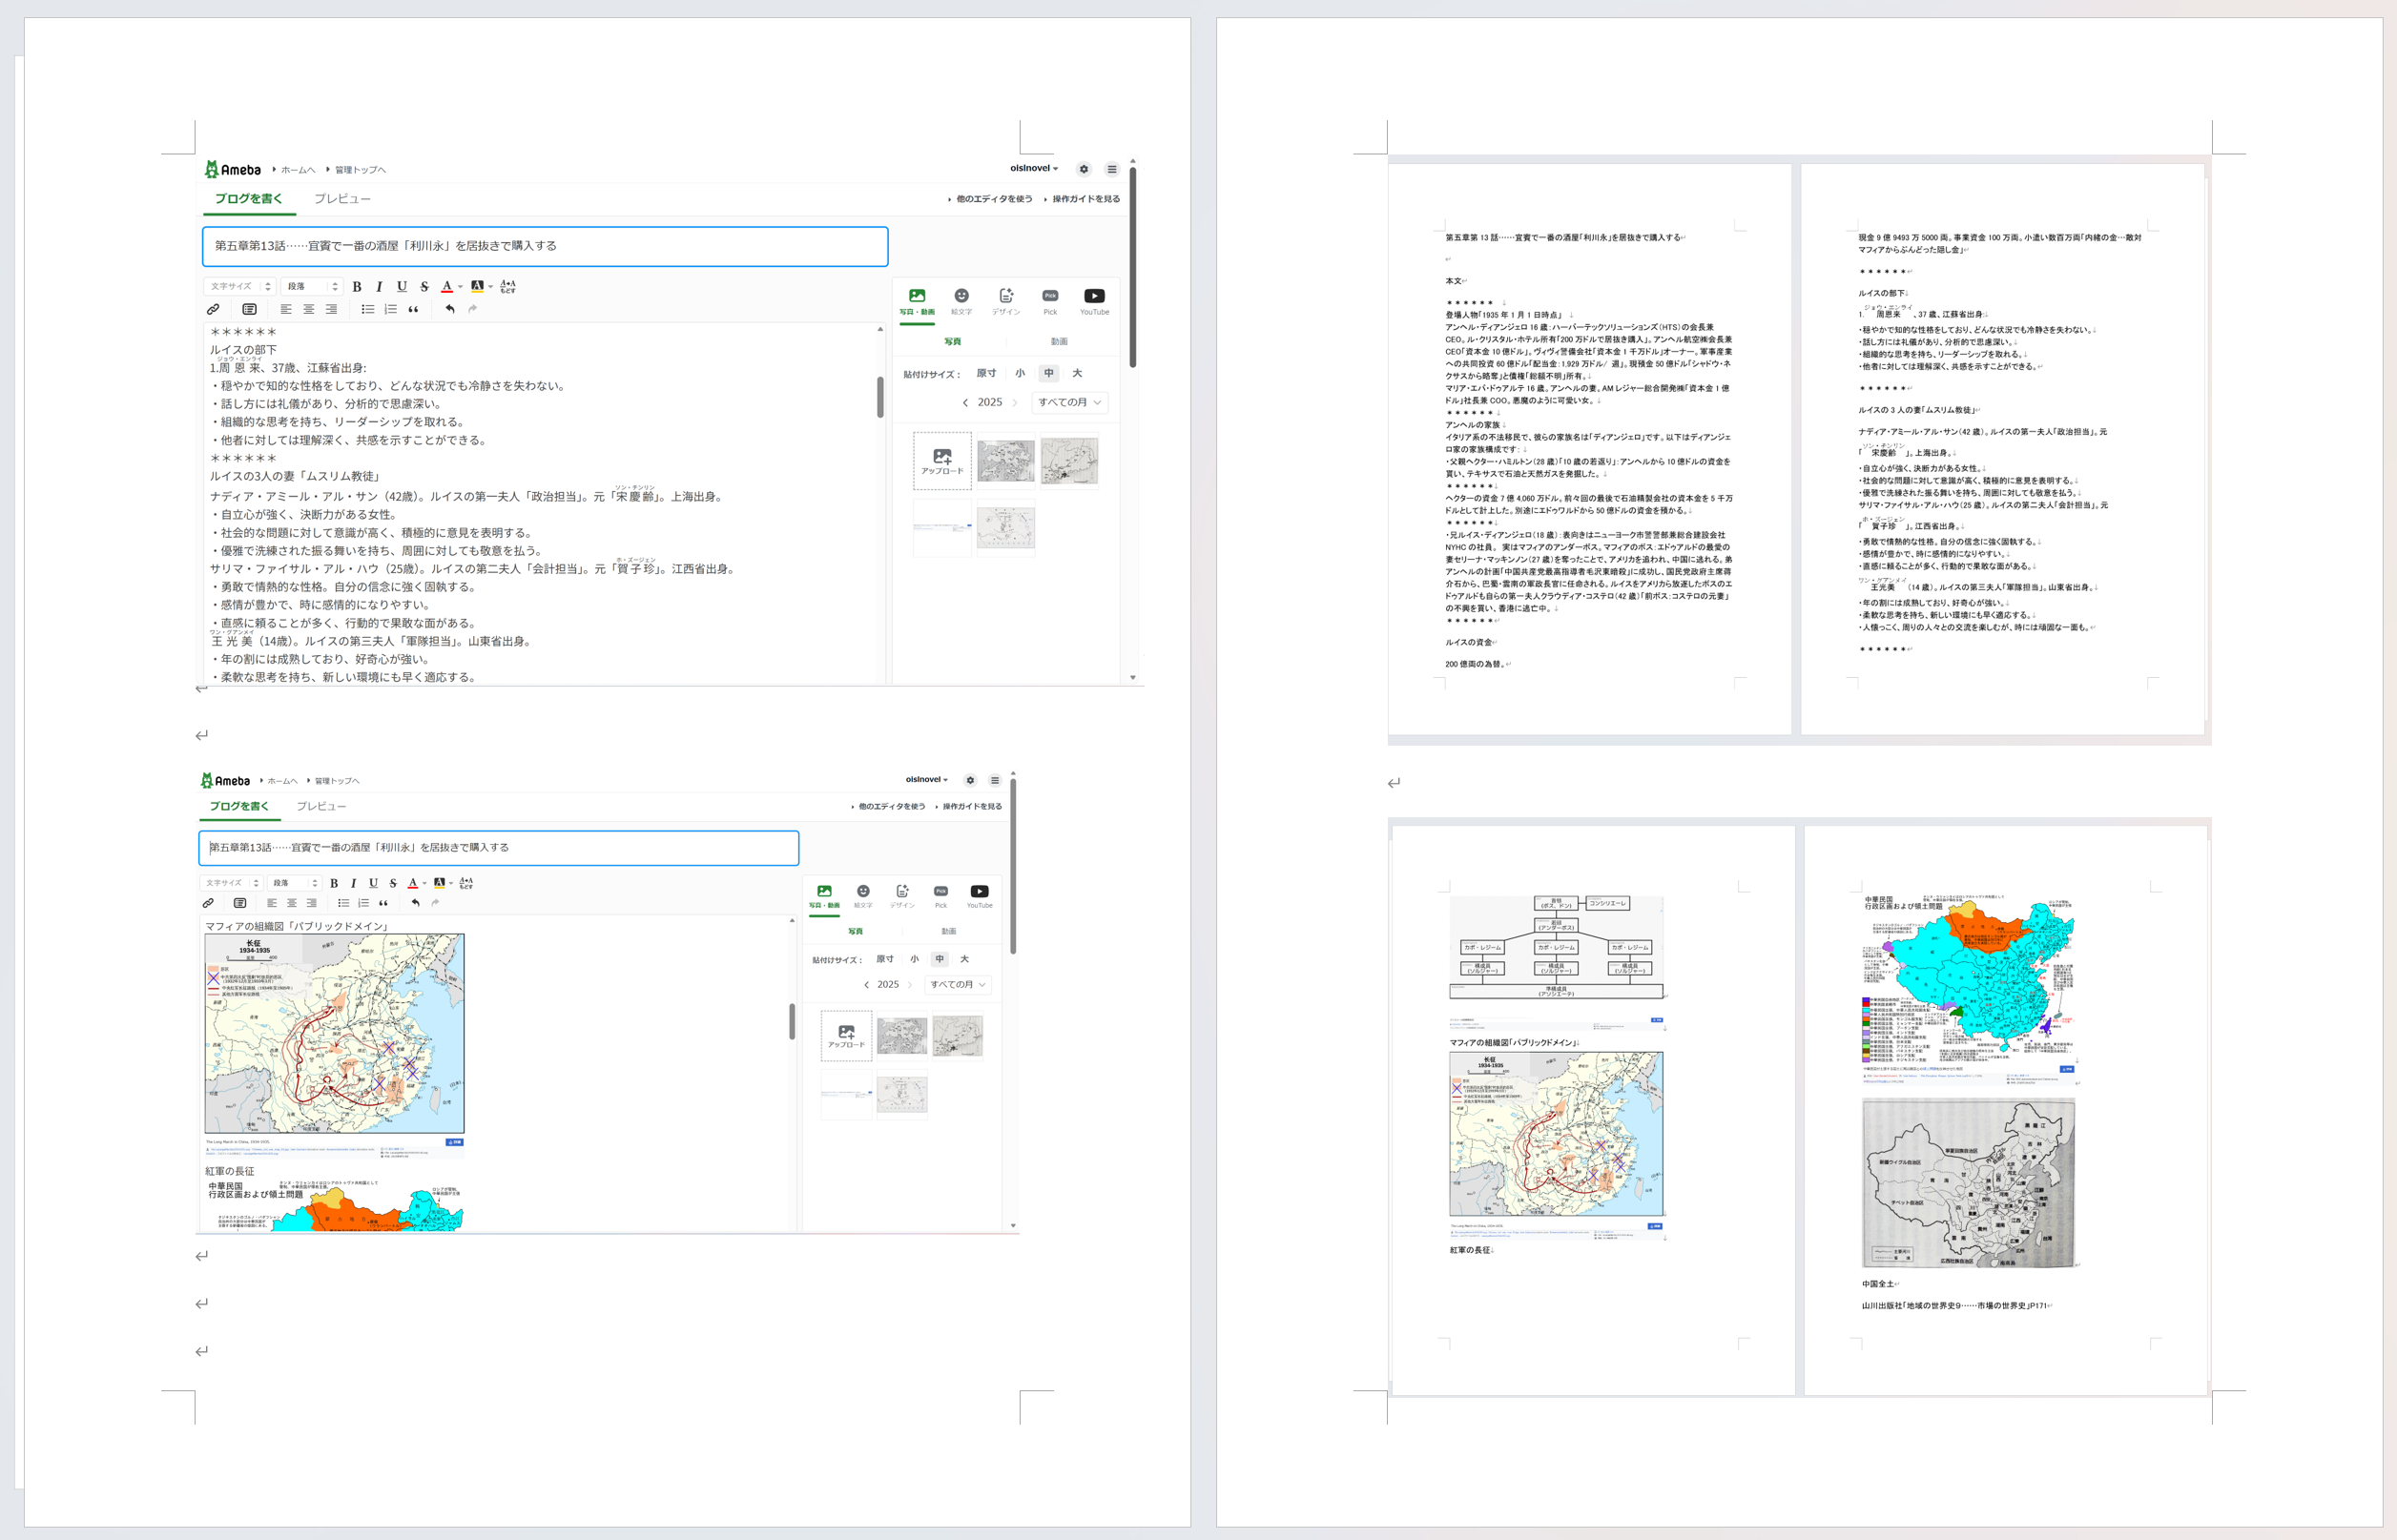The width and height of the screenshot is (2397, 1540).
Task: Open the すべての月 dropdown in top editor
Action: (1069, 402)
